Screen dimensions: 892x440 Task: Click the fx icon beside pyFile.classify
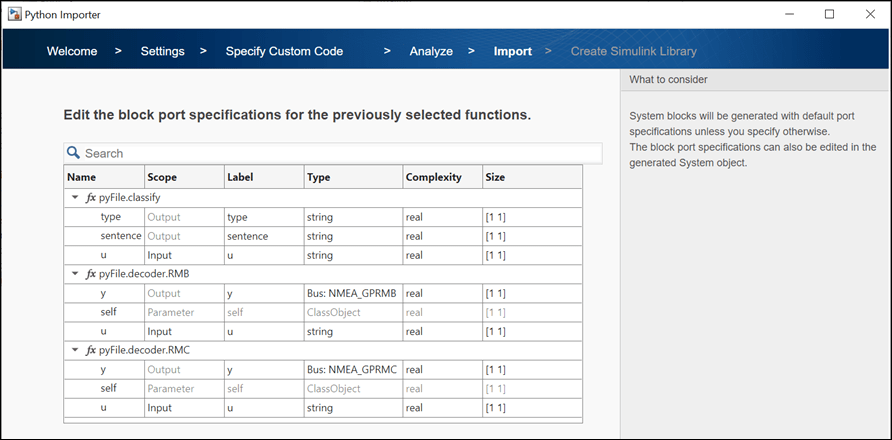(x=91, y=198)
